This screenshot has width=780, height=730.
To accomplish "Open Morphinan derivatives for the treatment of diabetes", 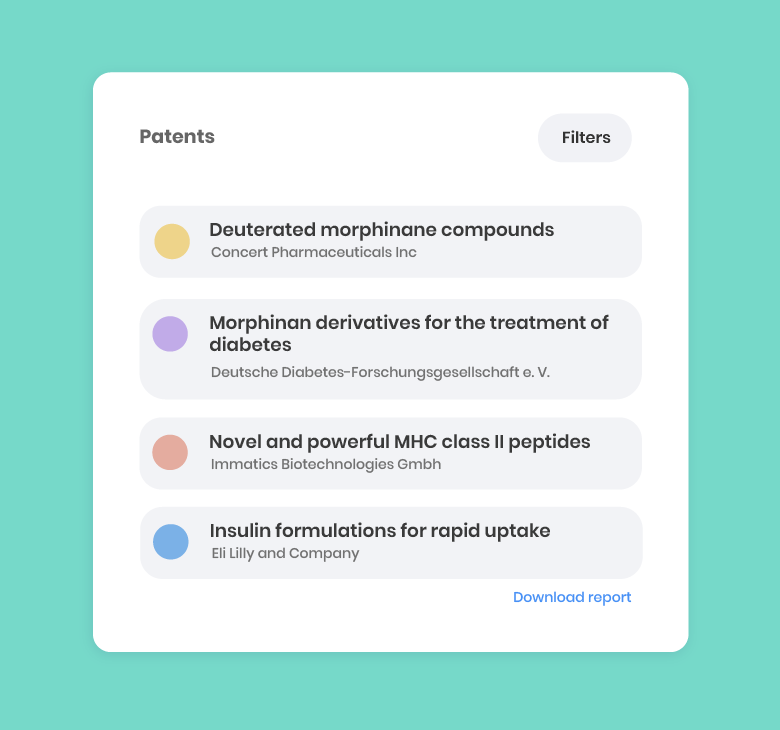I will [x=408, y=334].
